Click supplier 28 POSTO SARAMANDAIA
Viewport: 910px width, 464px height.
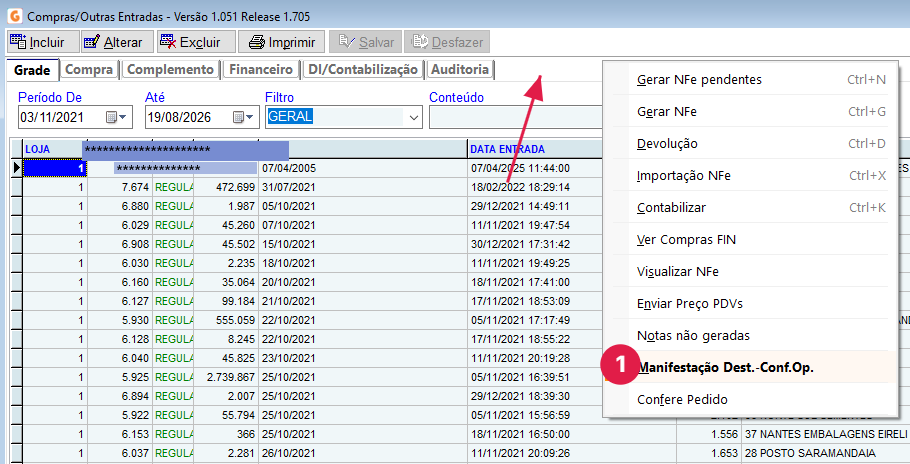(826, 453)
